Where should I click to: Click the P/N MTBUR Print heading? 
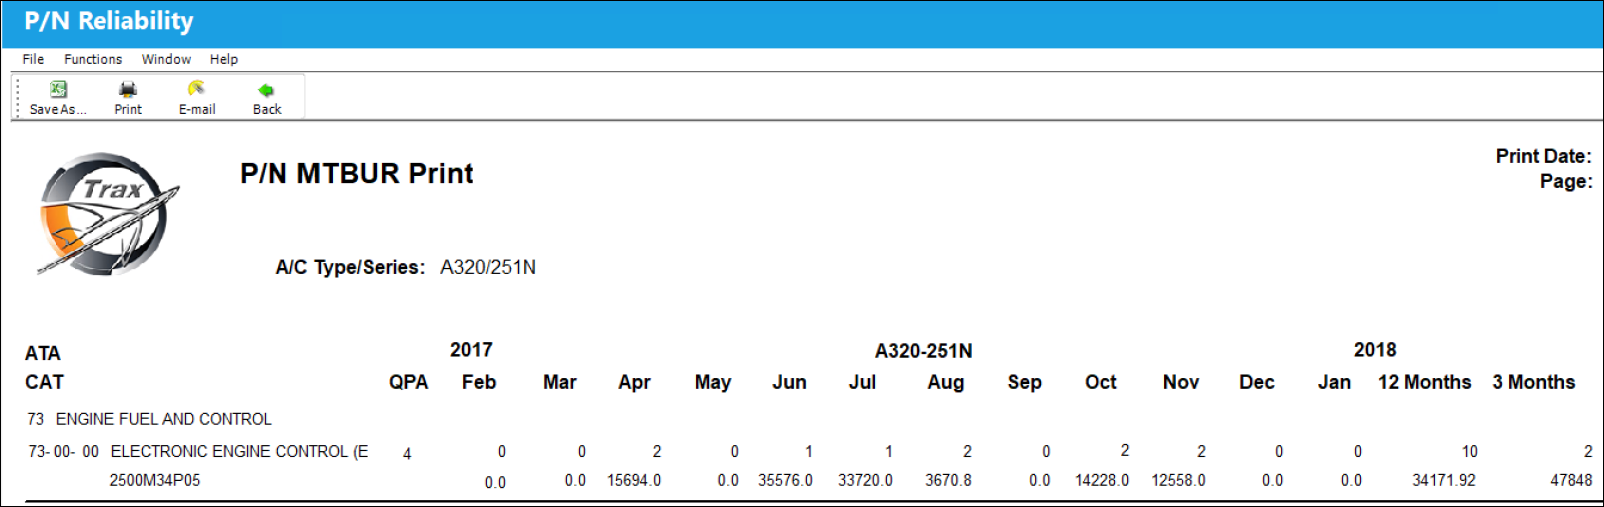356,174
